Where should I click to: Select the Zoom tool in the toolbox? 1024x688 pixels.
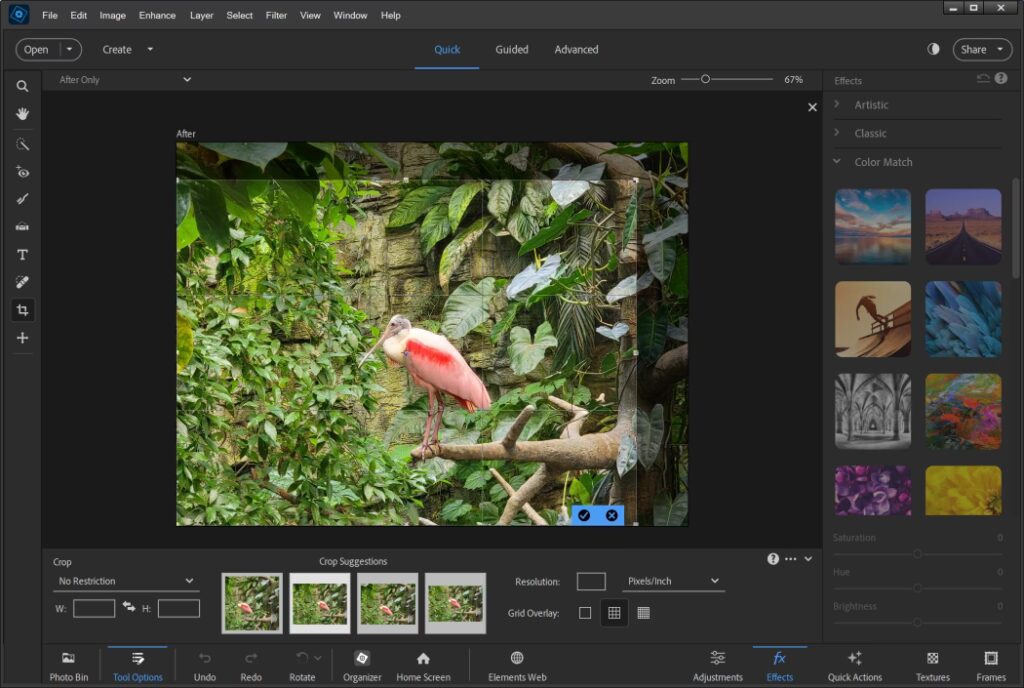tap(22, 87)
